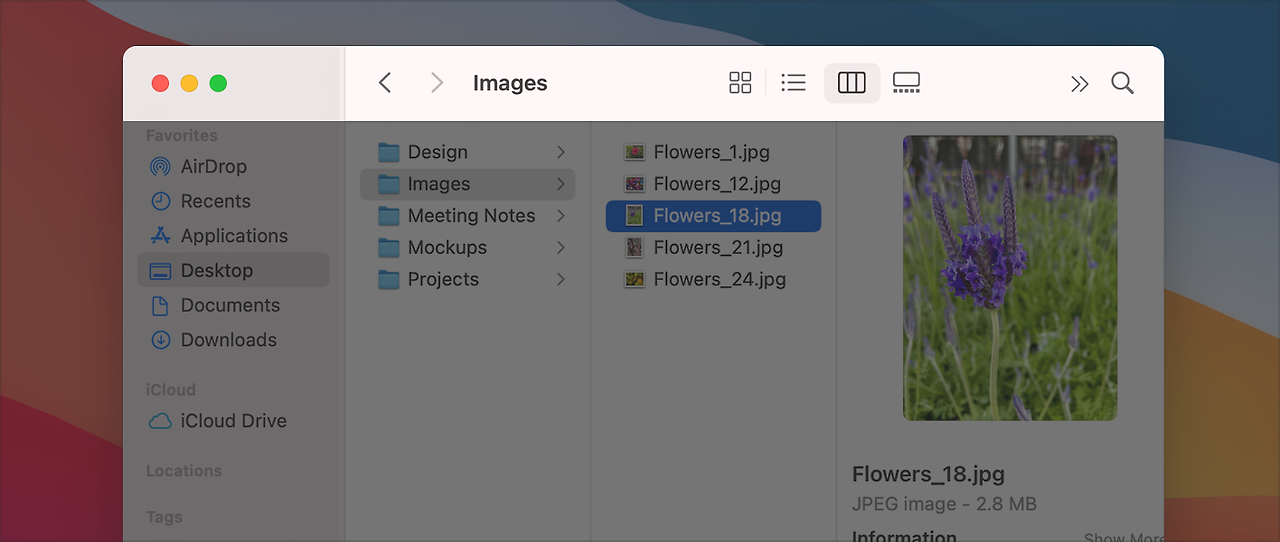Click the JPEG image - 2.8 MB text

coord(944,505)
